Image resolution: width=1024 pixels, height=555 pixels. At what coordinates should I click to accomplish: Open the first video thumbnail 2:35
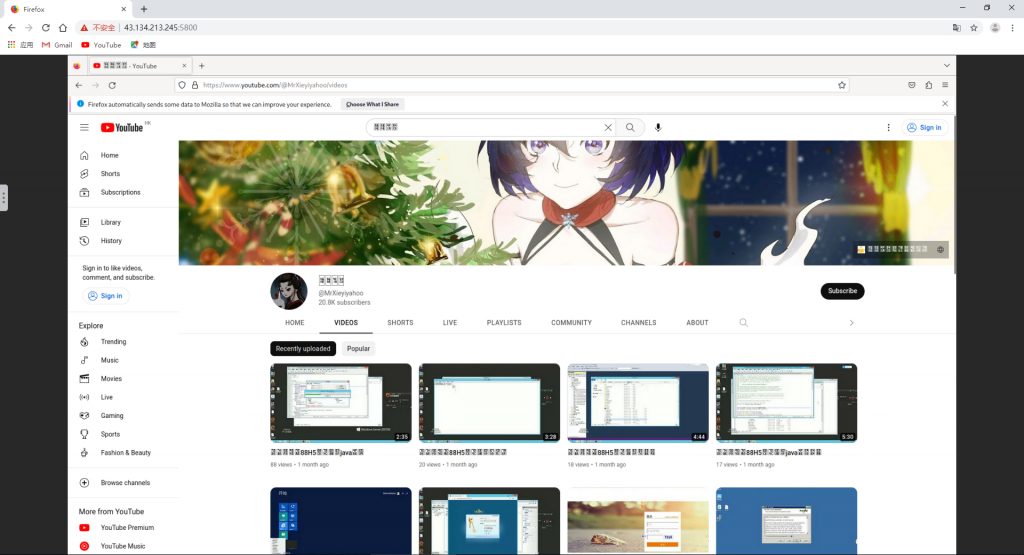pos(340,402)
